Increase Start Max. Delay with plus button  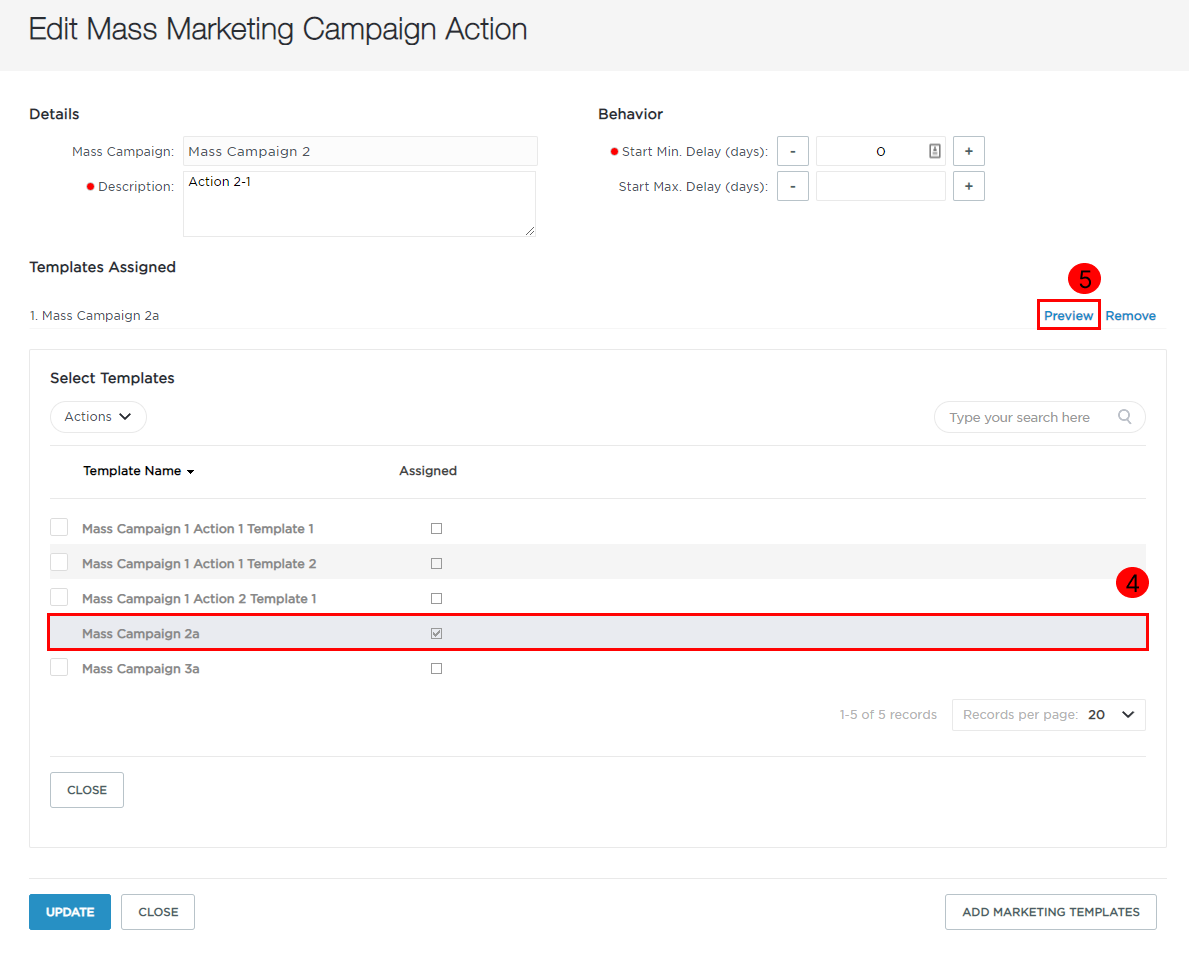968,187
